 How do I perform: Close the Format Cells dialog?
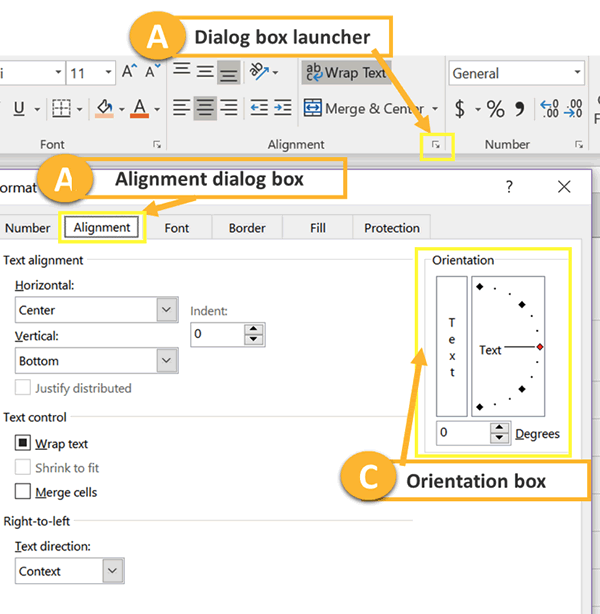(564, 186)
